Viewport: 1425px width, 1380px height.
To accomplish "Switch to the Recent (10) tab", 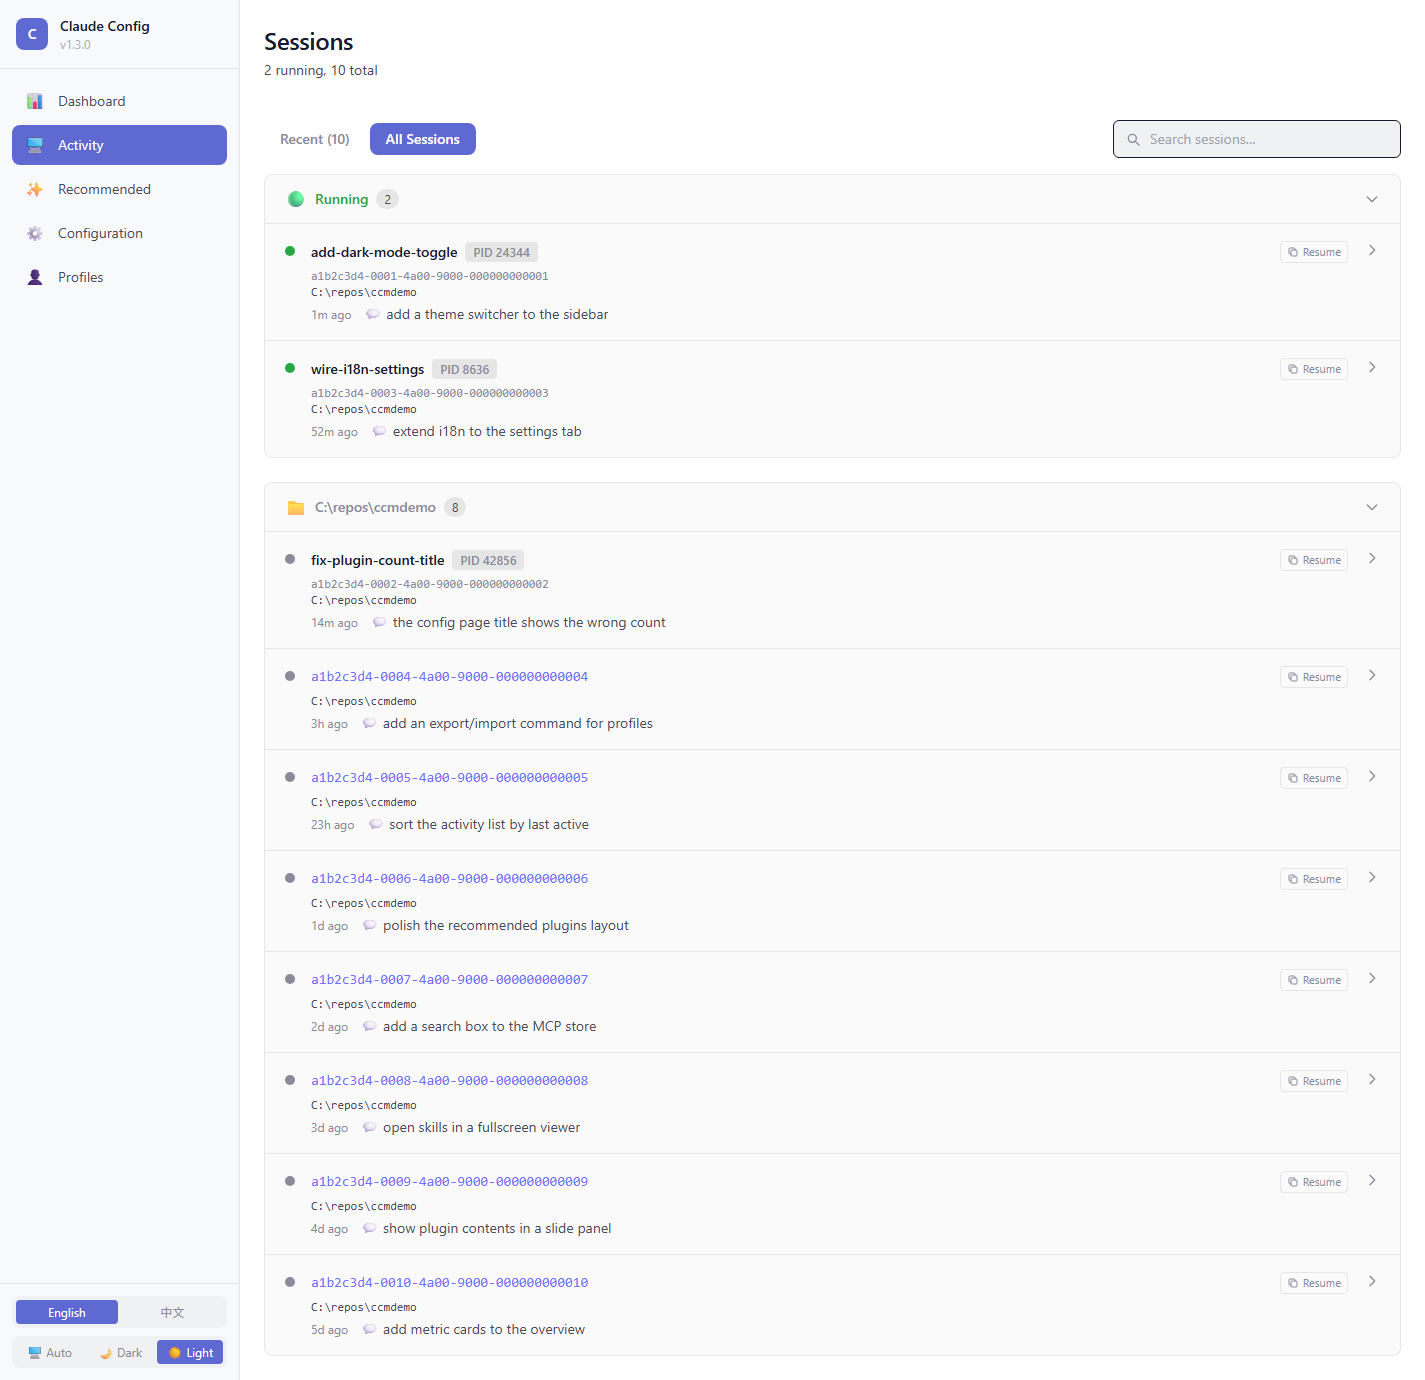I will [x=315, y=139].
